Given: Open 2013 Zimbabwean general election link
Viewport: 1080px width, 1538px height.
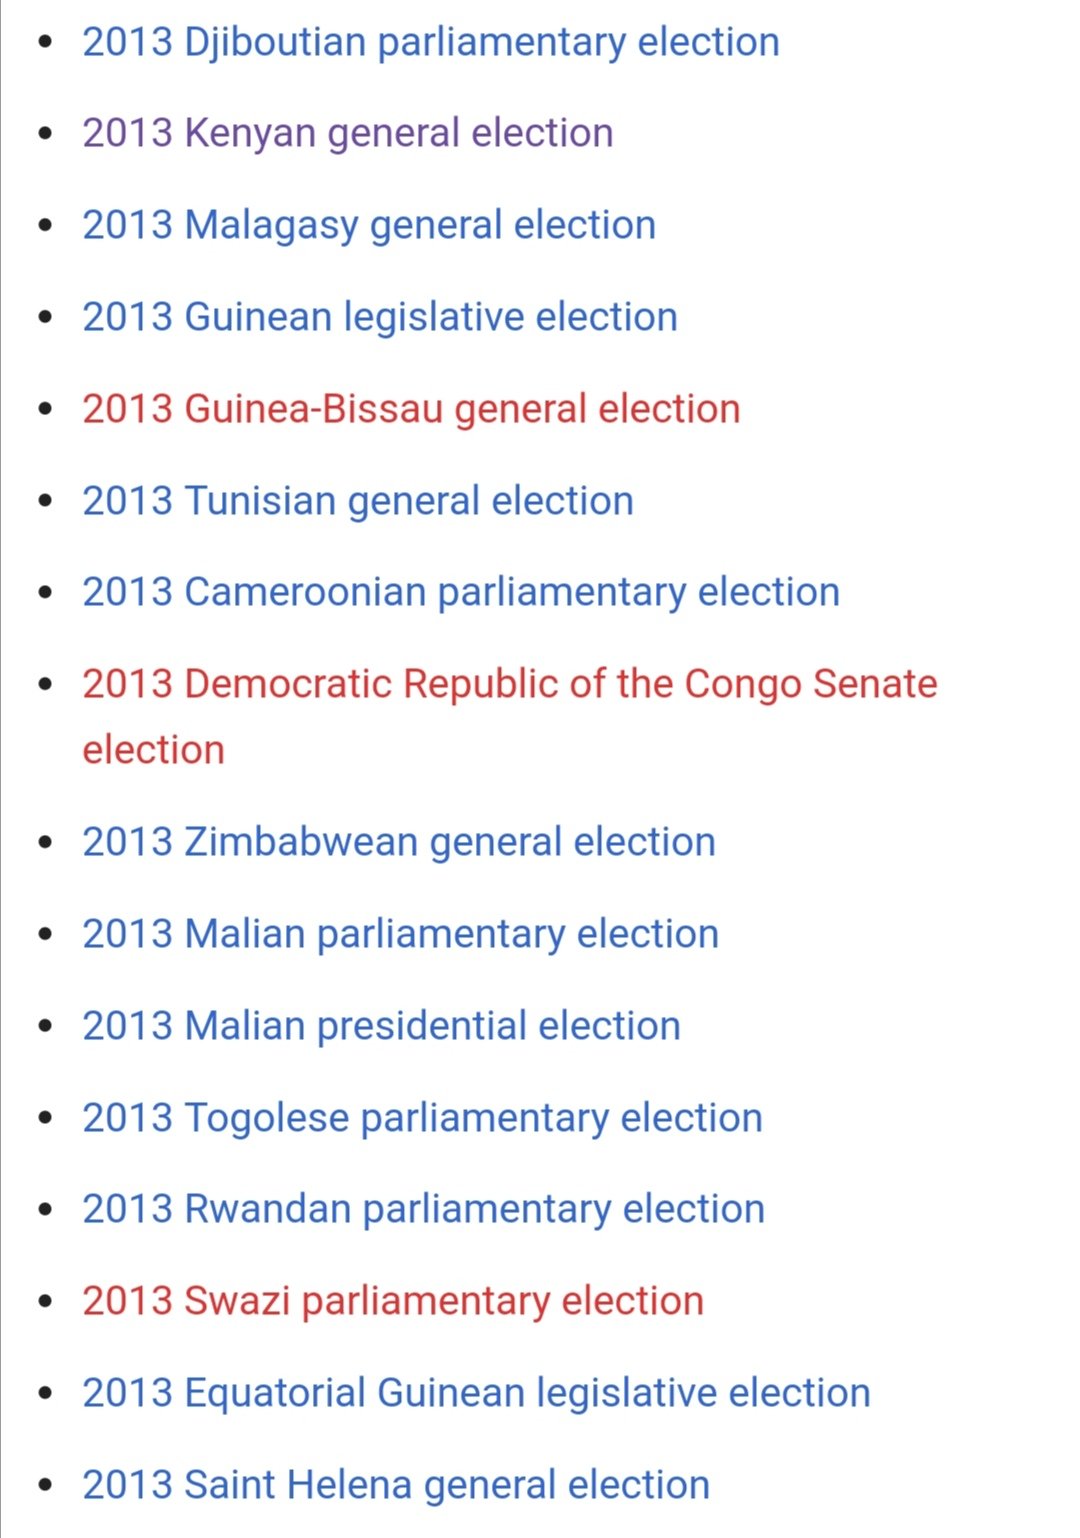Looking at the screenshot, I should pos(398,843).
